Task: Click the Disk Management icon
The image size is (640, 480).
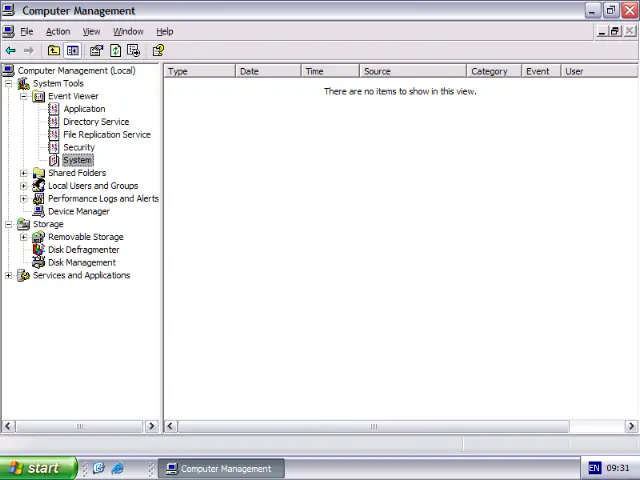Action: (x=39, y=262)
